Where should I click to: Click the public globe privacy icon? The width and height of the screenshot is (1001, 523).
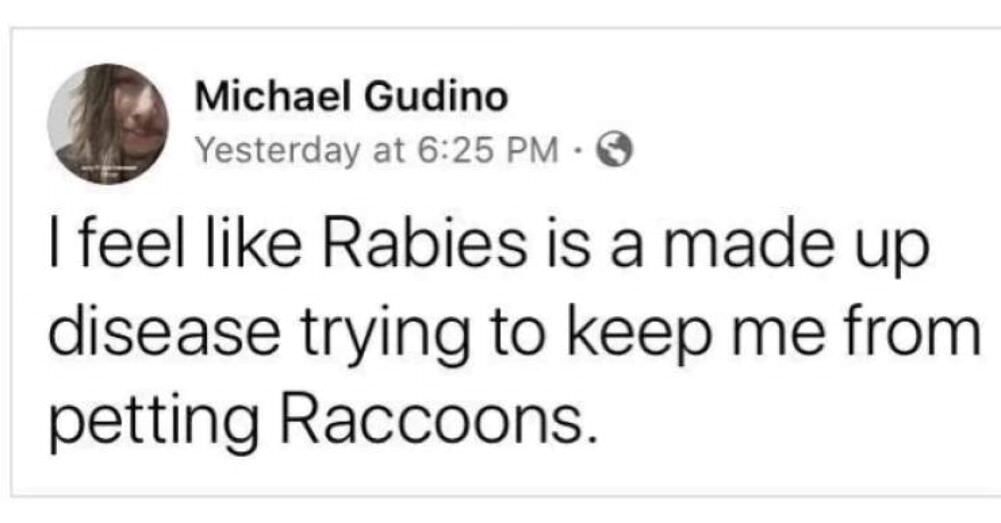(x=613, y=150)
